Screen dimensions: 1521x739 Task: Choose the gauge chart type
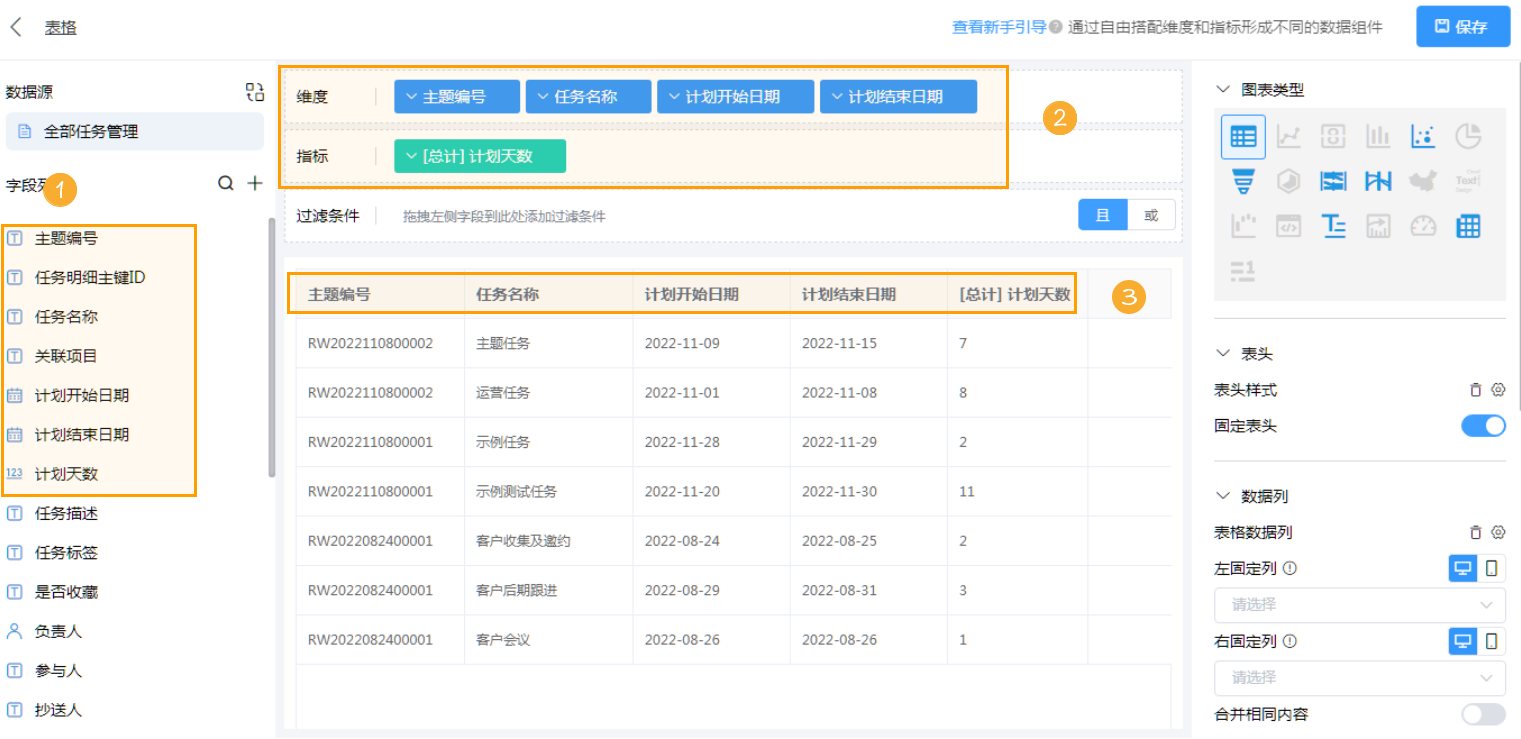(1423, 226)
